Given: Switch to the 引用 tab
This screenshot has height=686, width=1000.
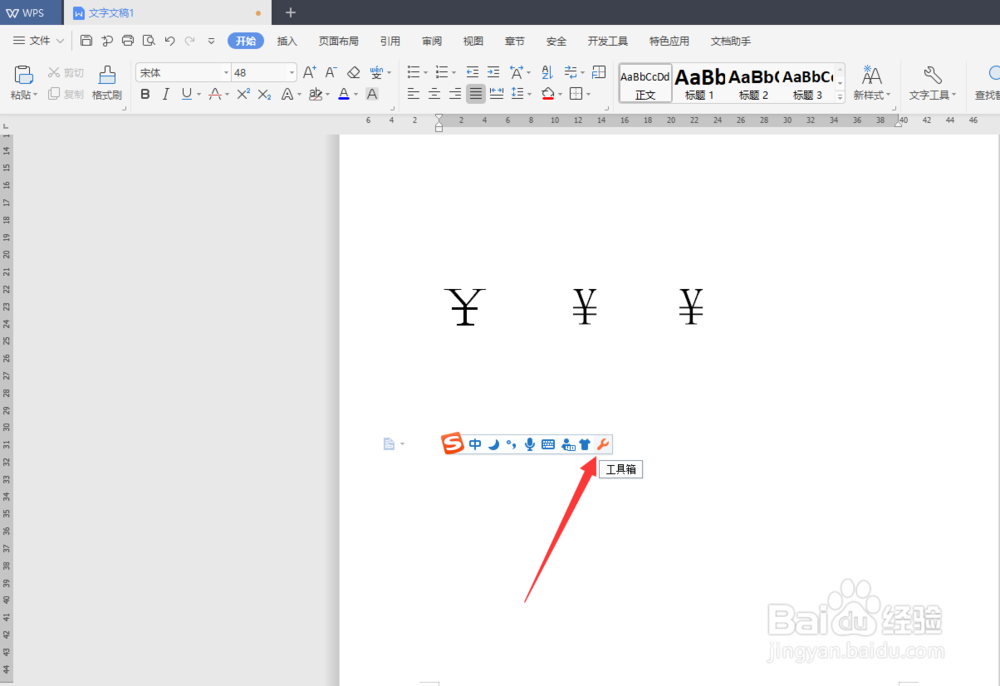Looking at the screenshot, I should pos(390,41).
